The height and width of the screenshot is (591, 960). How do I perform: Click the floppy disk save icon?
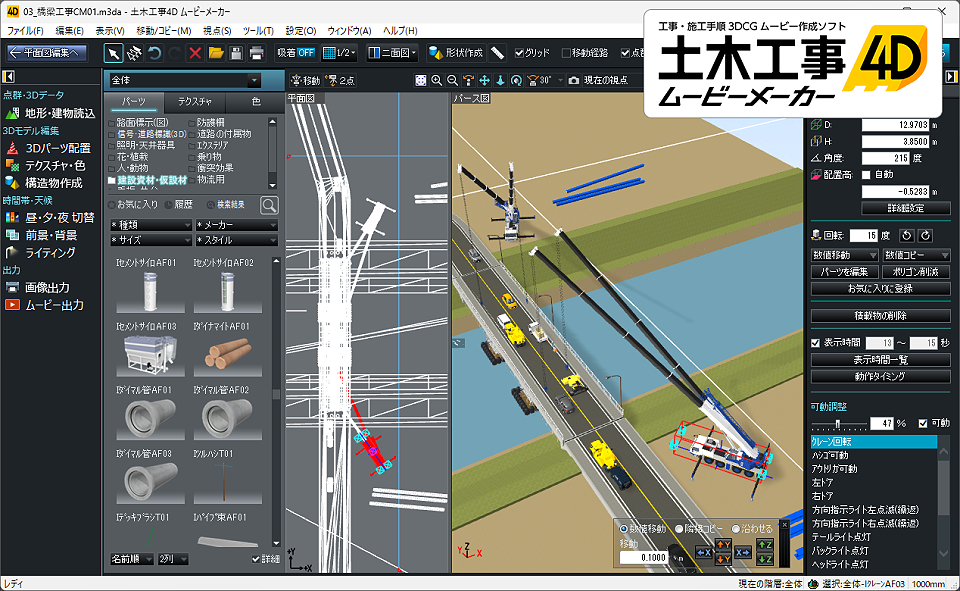point(236,53)
